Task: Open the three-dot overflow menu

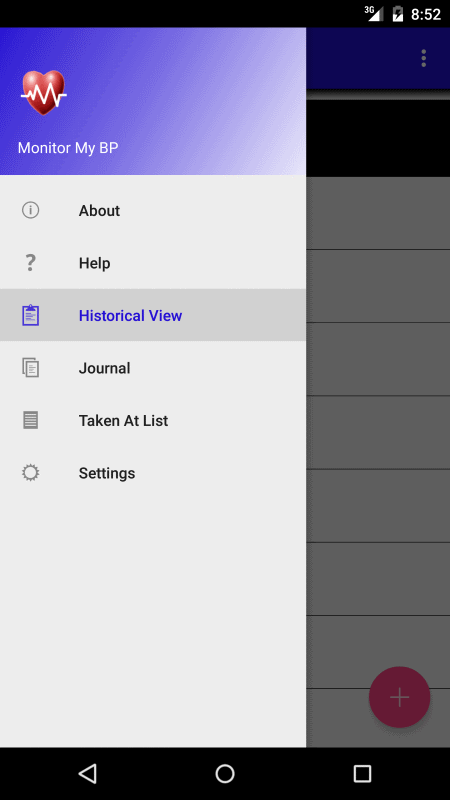Action: click(423, 58)
